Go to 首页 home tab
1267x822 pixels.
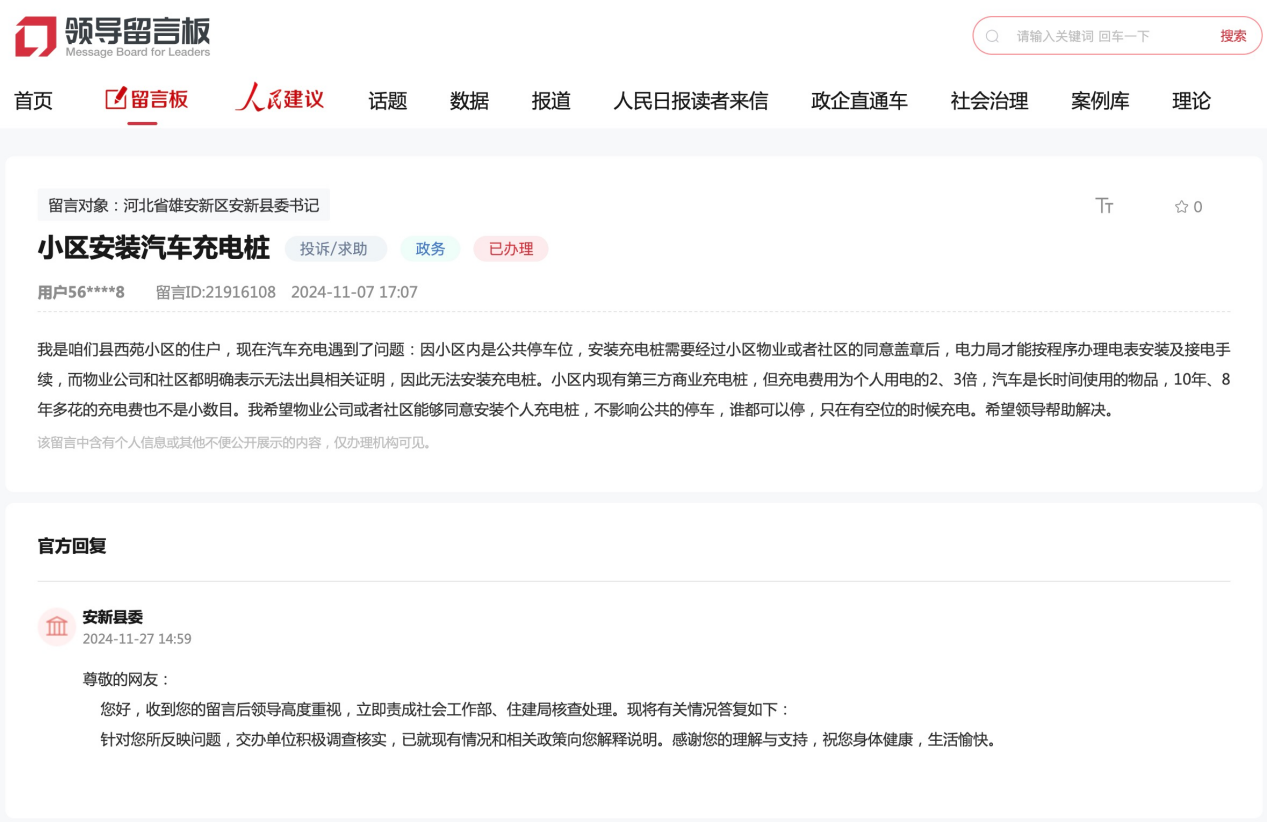(33, 100)
